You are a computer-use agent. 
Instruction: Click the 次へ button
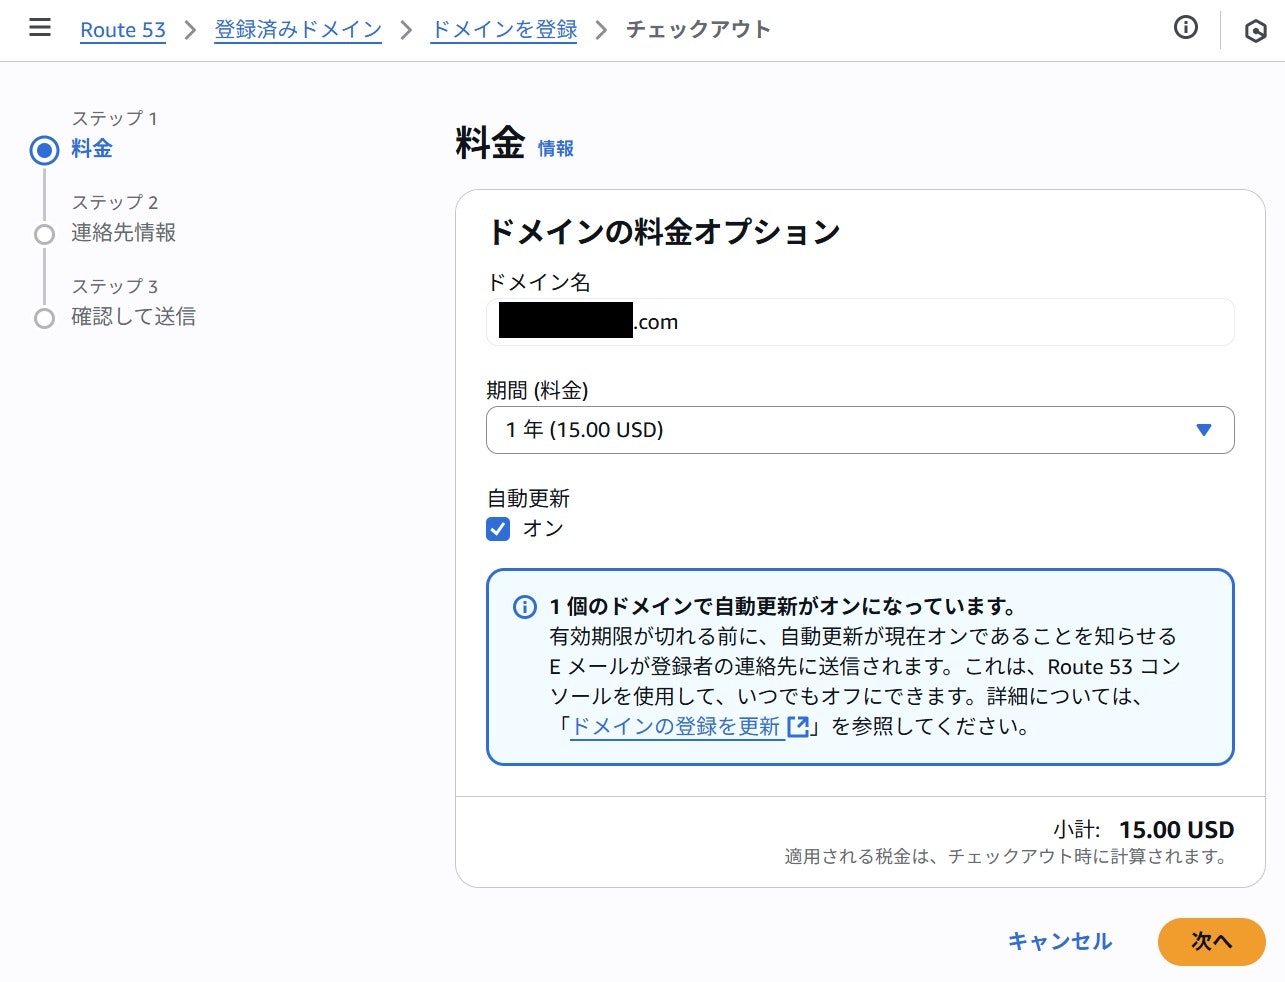tap(1212, 941)
